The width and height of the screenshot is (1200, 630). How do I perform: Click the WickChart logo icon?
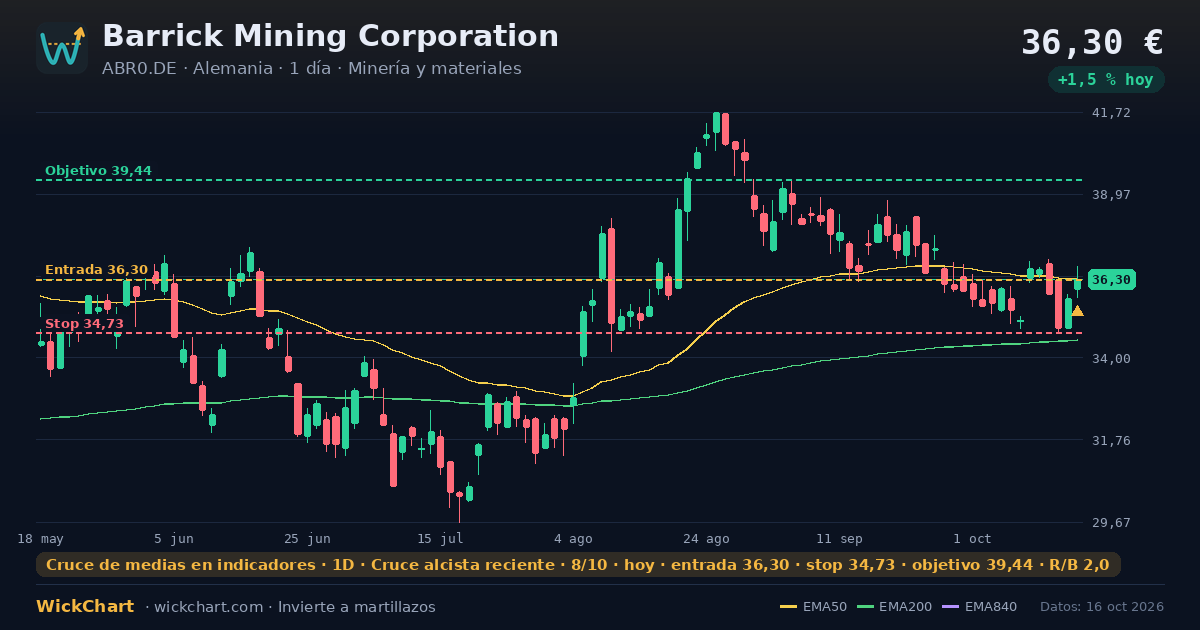point(62,48)
